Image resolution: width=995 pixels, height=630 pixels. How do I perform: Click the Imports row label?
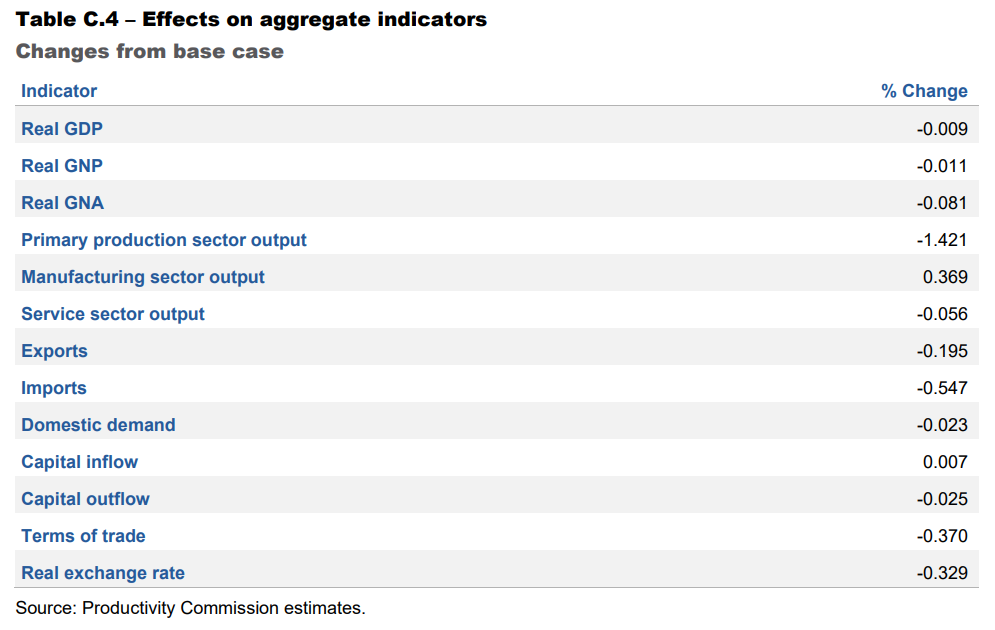pyautogui.click(x=54, y=388)
